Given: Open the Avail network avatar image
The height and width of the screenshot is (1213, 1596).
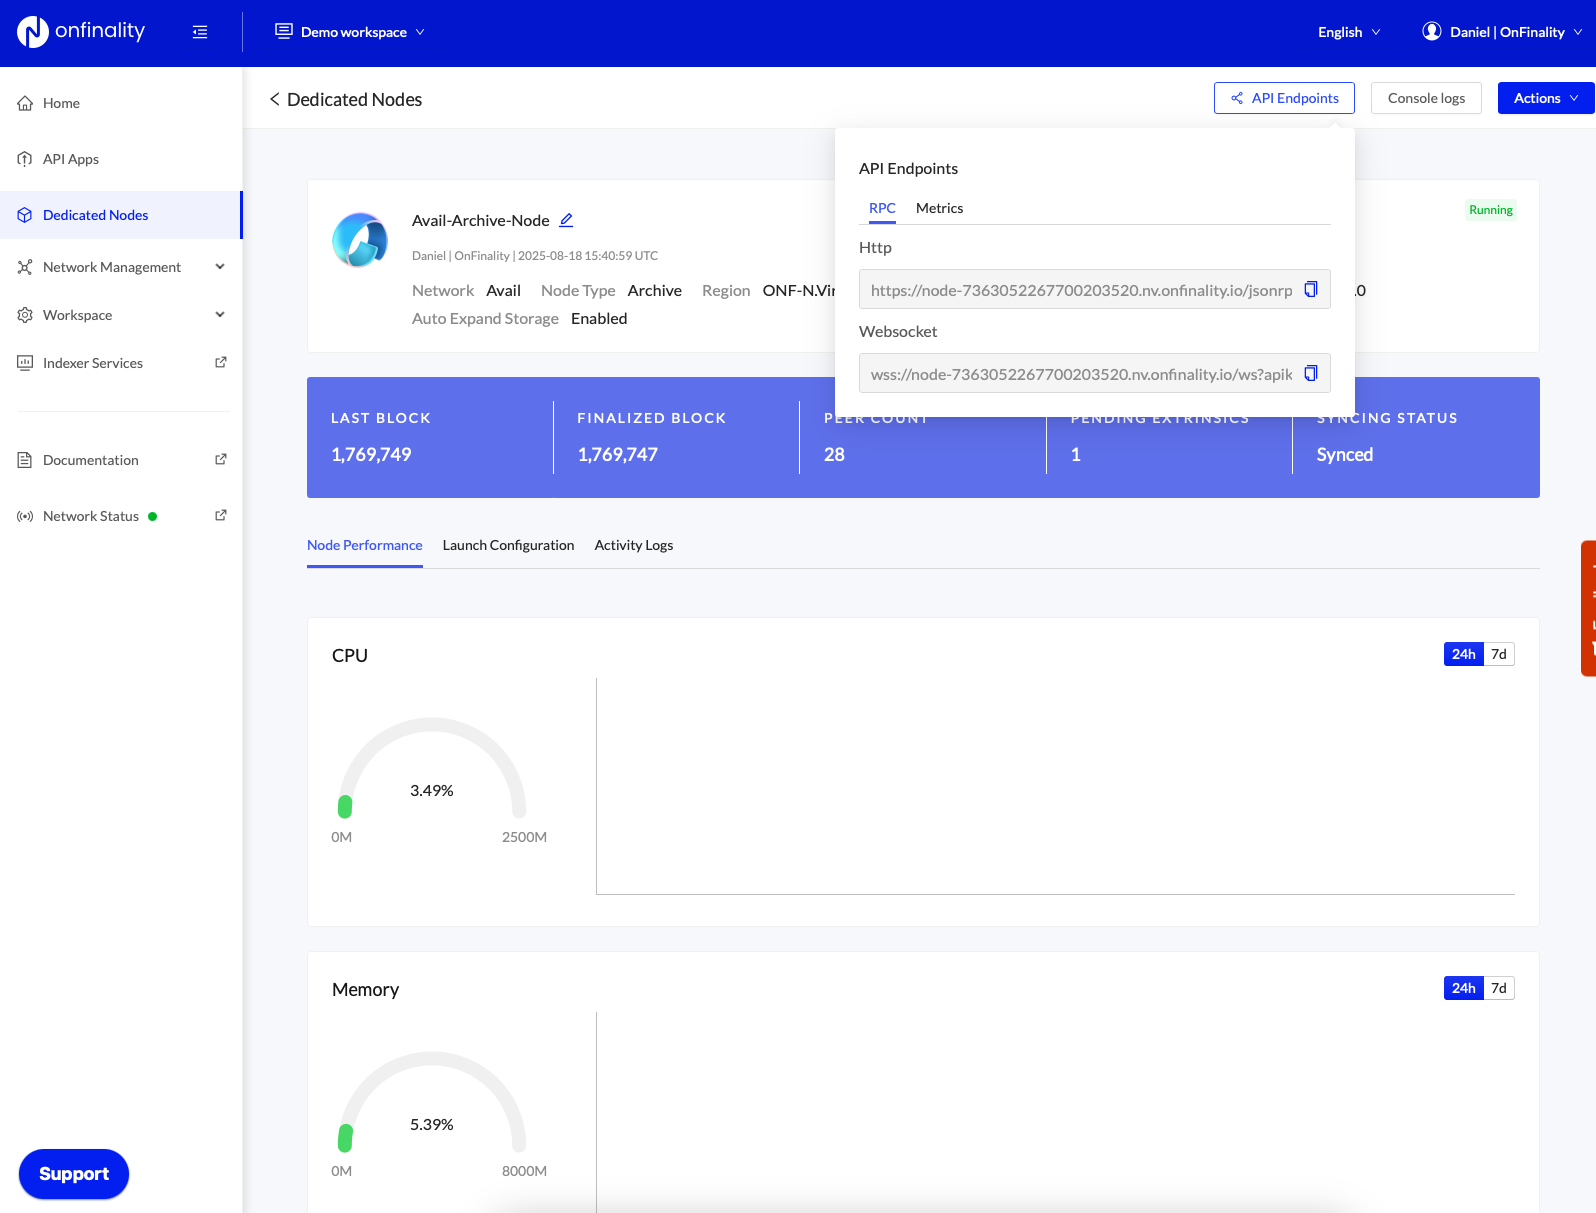Looking at the screenshot, I should tap(360, 240).
